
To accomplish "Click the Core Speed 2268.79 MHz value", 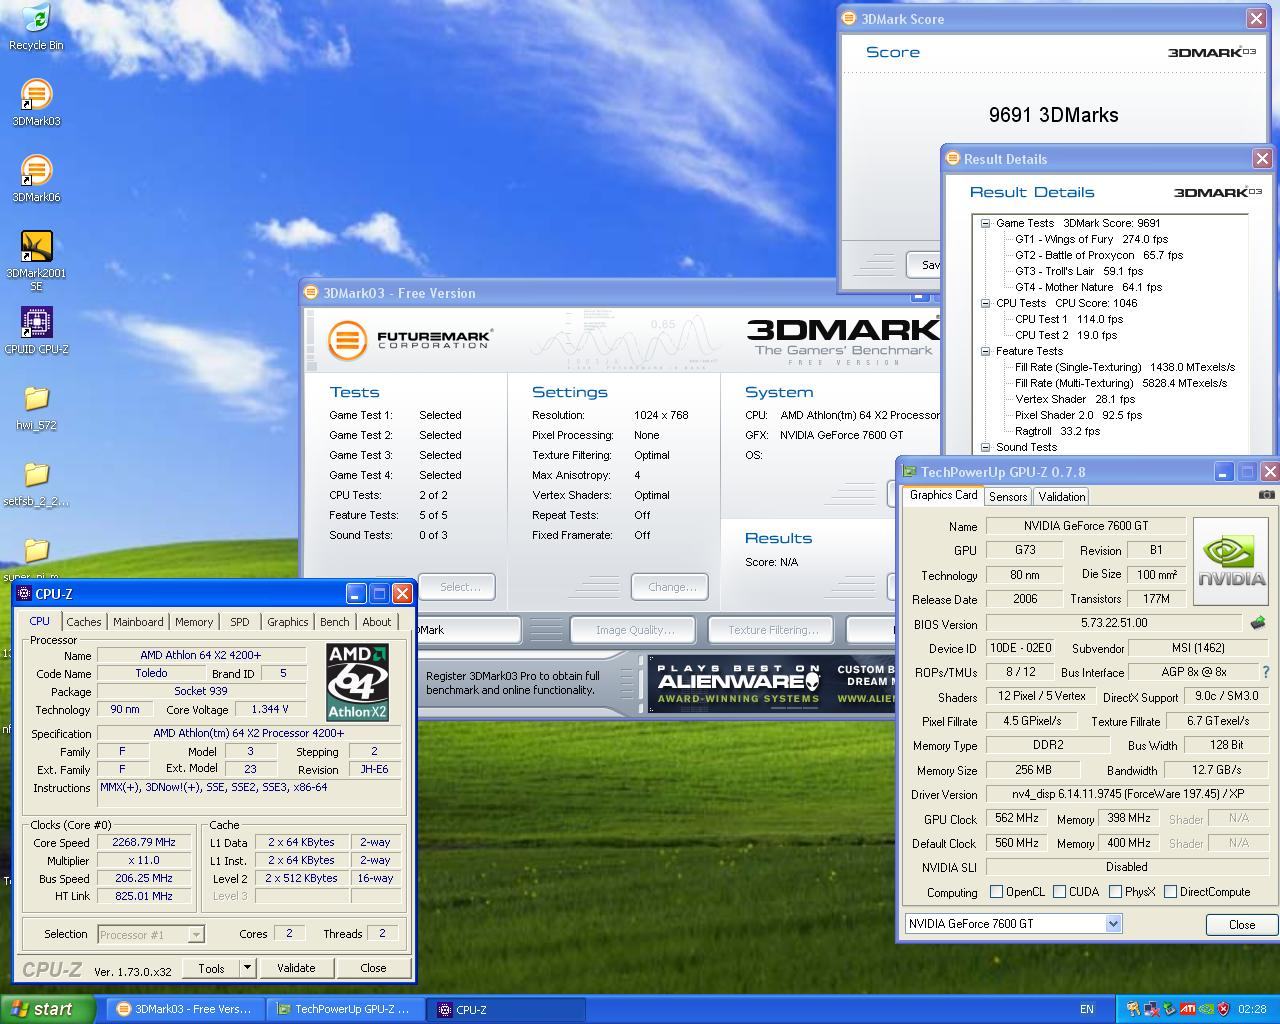I will [144, 842].
